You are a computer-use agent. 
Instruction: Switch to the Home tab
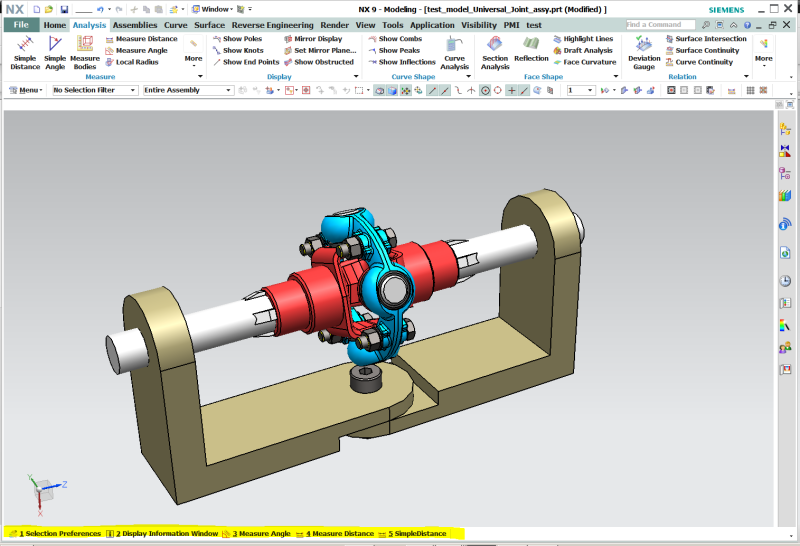click(55, 25)
